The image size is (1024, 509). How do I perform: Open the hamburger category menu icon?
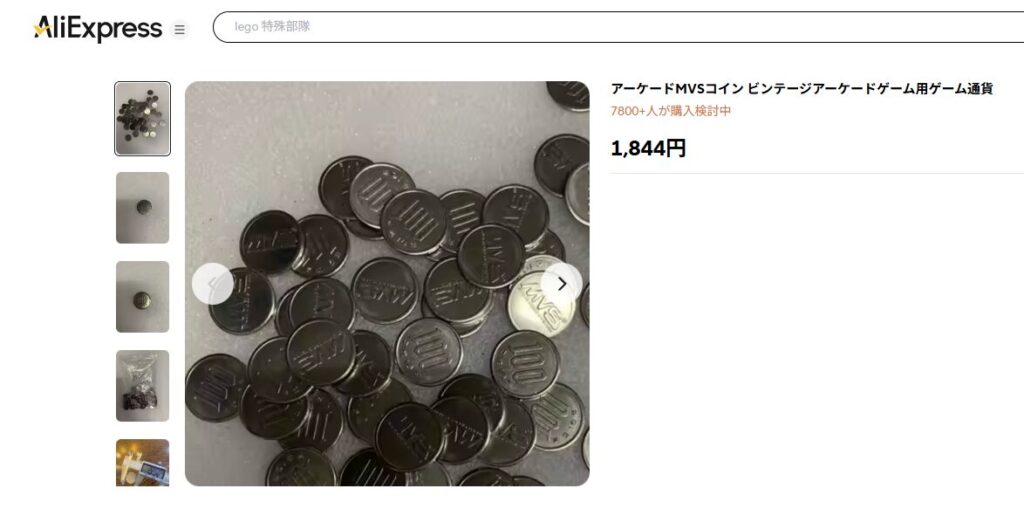(x=180, y=29)
